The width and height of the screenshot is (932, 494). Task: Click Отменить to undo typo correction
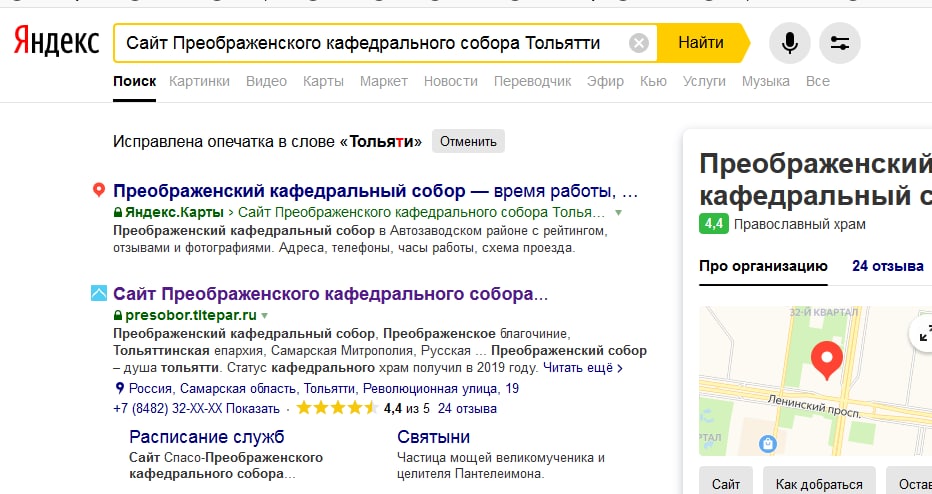tap(468, 141)
